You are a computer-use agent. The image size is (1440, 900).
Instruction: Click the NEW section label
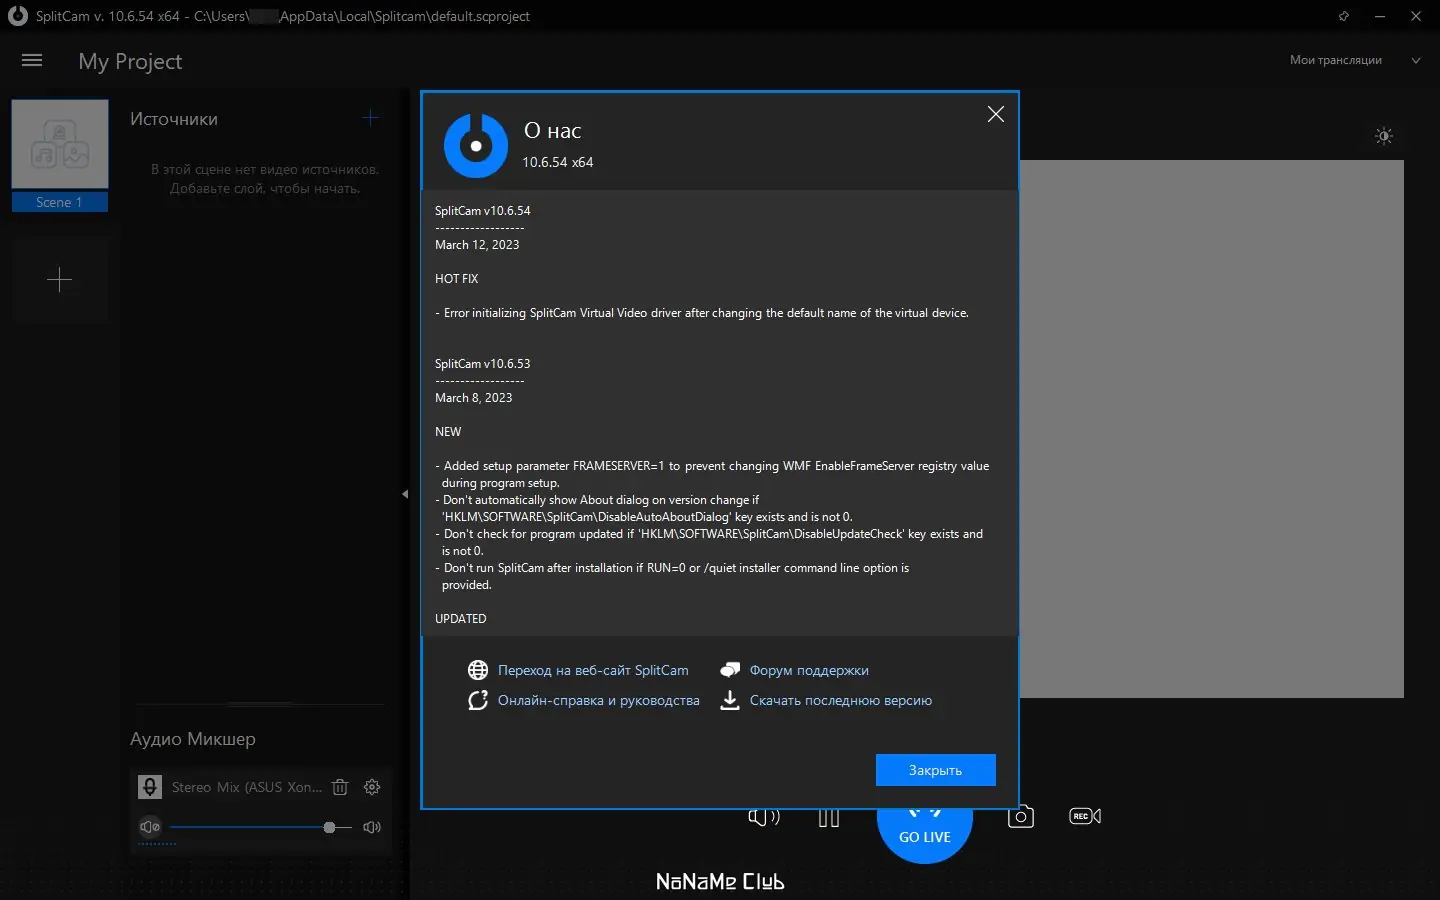coord(448,432)
